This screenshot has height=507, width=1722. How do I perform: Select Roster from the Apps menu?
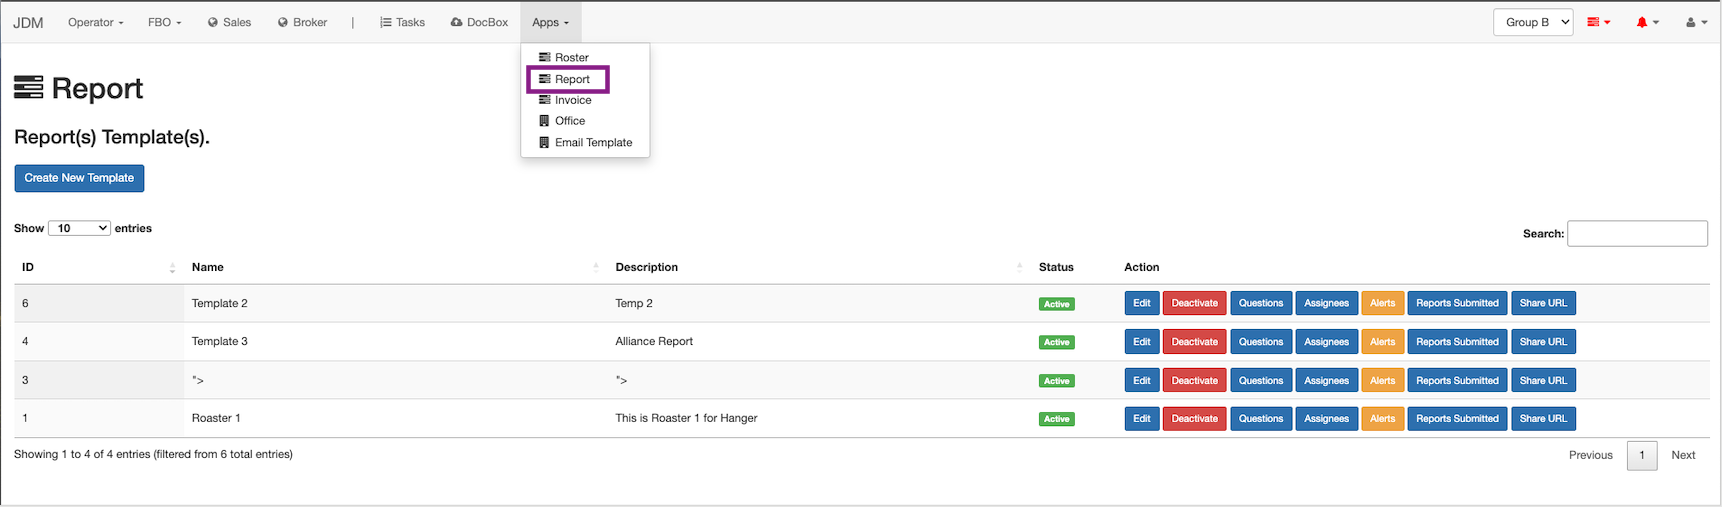pos(571,57)
